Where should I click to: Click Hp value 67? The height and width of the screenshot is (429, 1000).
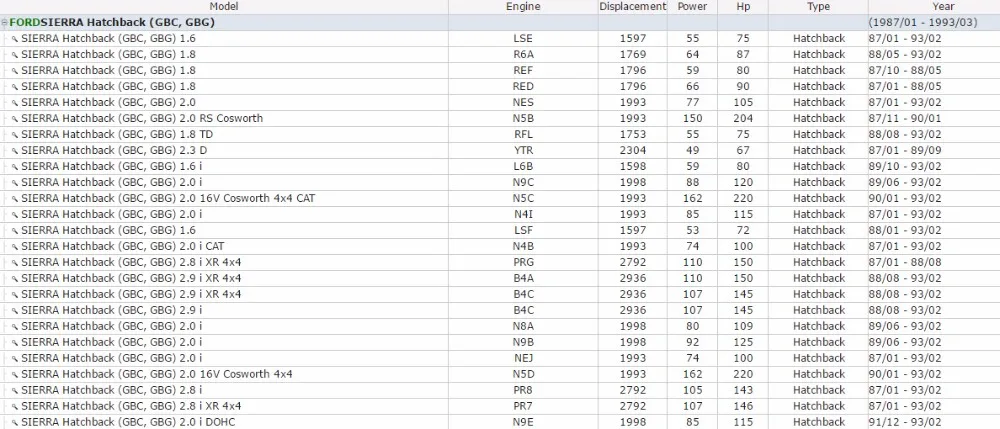pos(743,150)
